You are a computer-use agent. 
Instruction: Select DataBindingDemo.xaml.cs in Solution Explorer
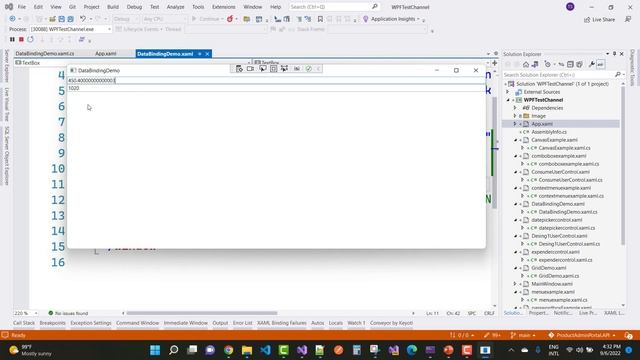tap(568, 212)
